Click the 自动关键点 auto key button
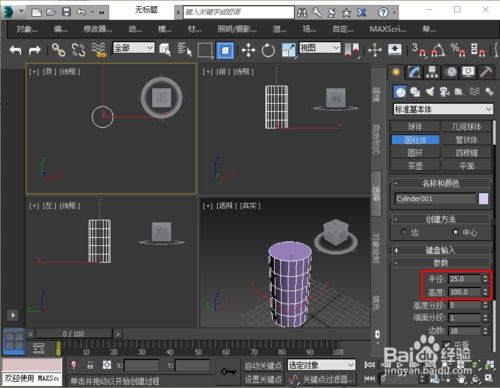This screenshot has height=388, width=500. (263, 366)
